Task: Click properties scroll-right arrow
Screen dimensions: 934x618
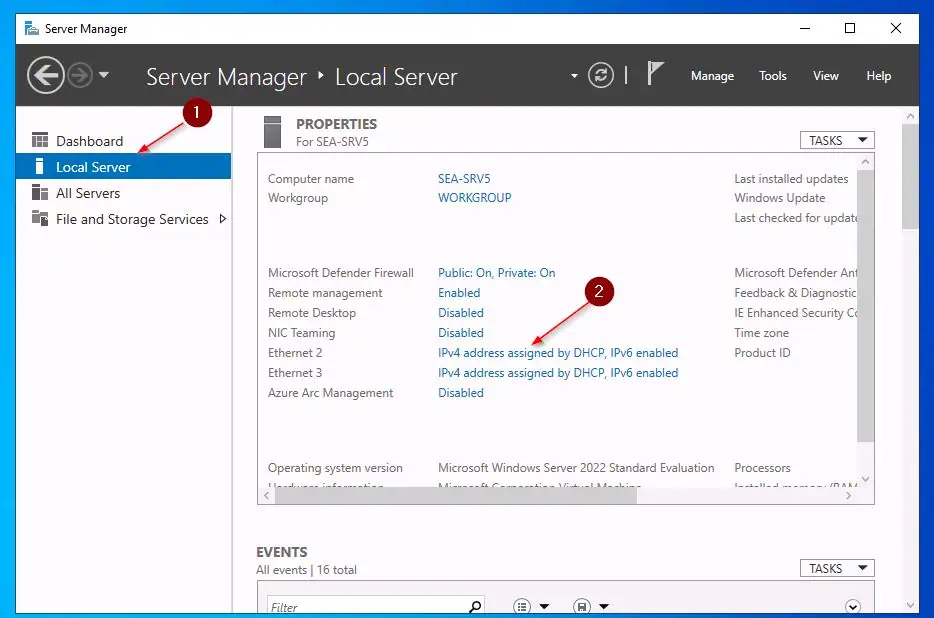Action: click(848, 496)
